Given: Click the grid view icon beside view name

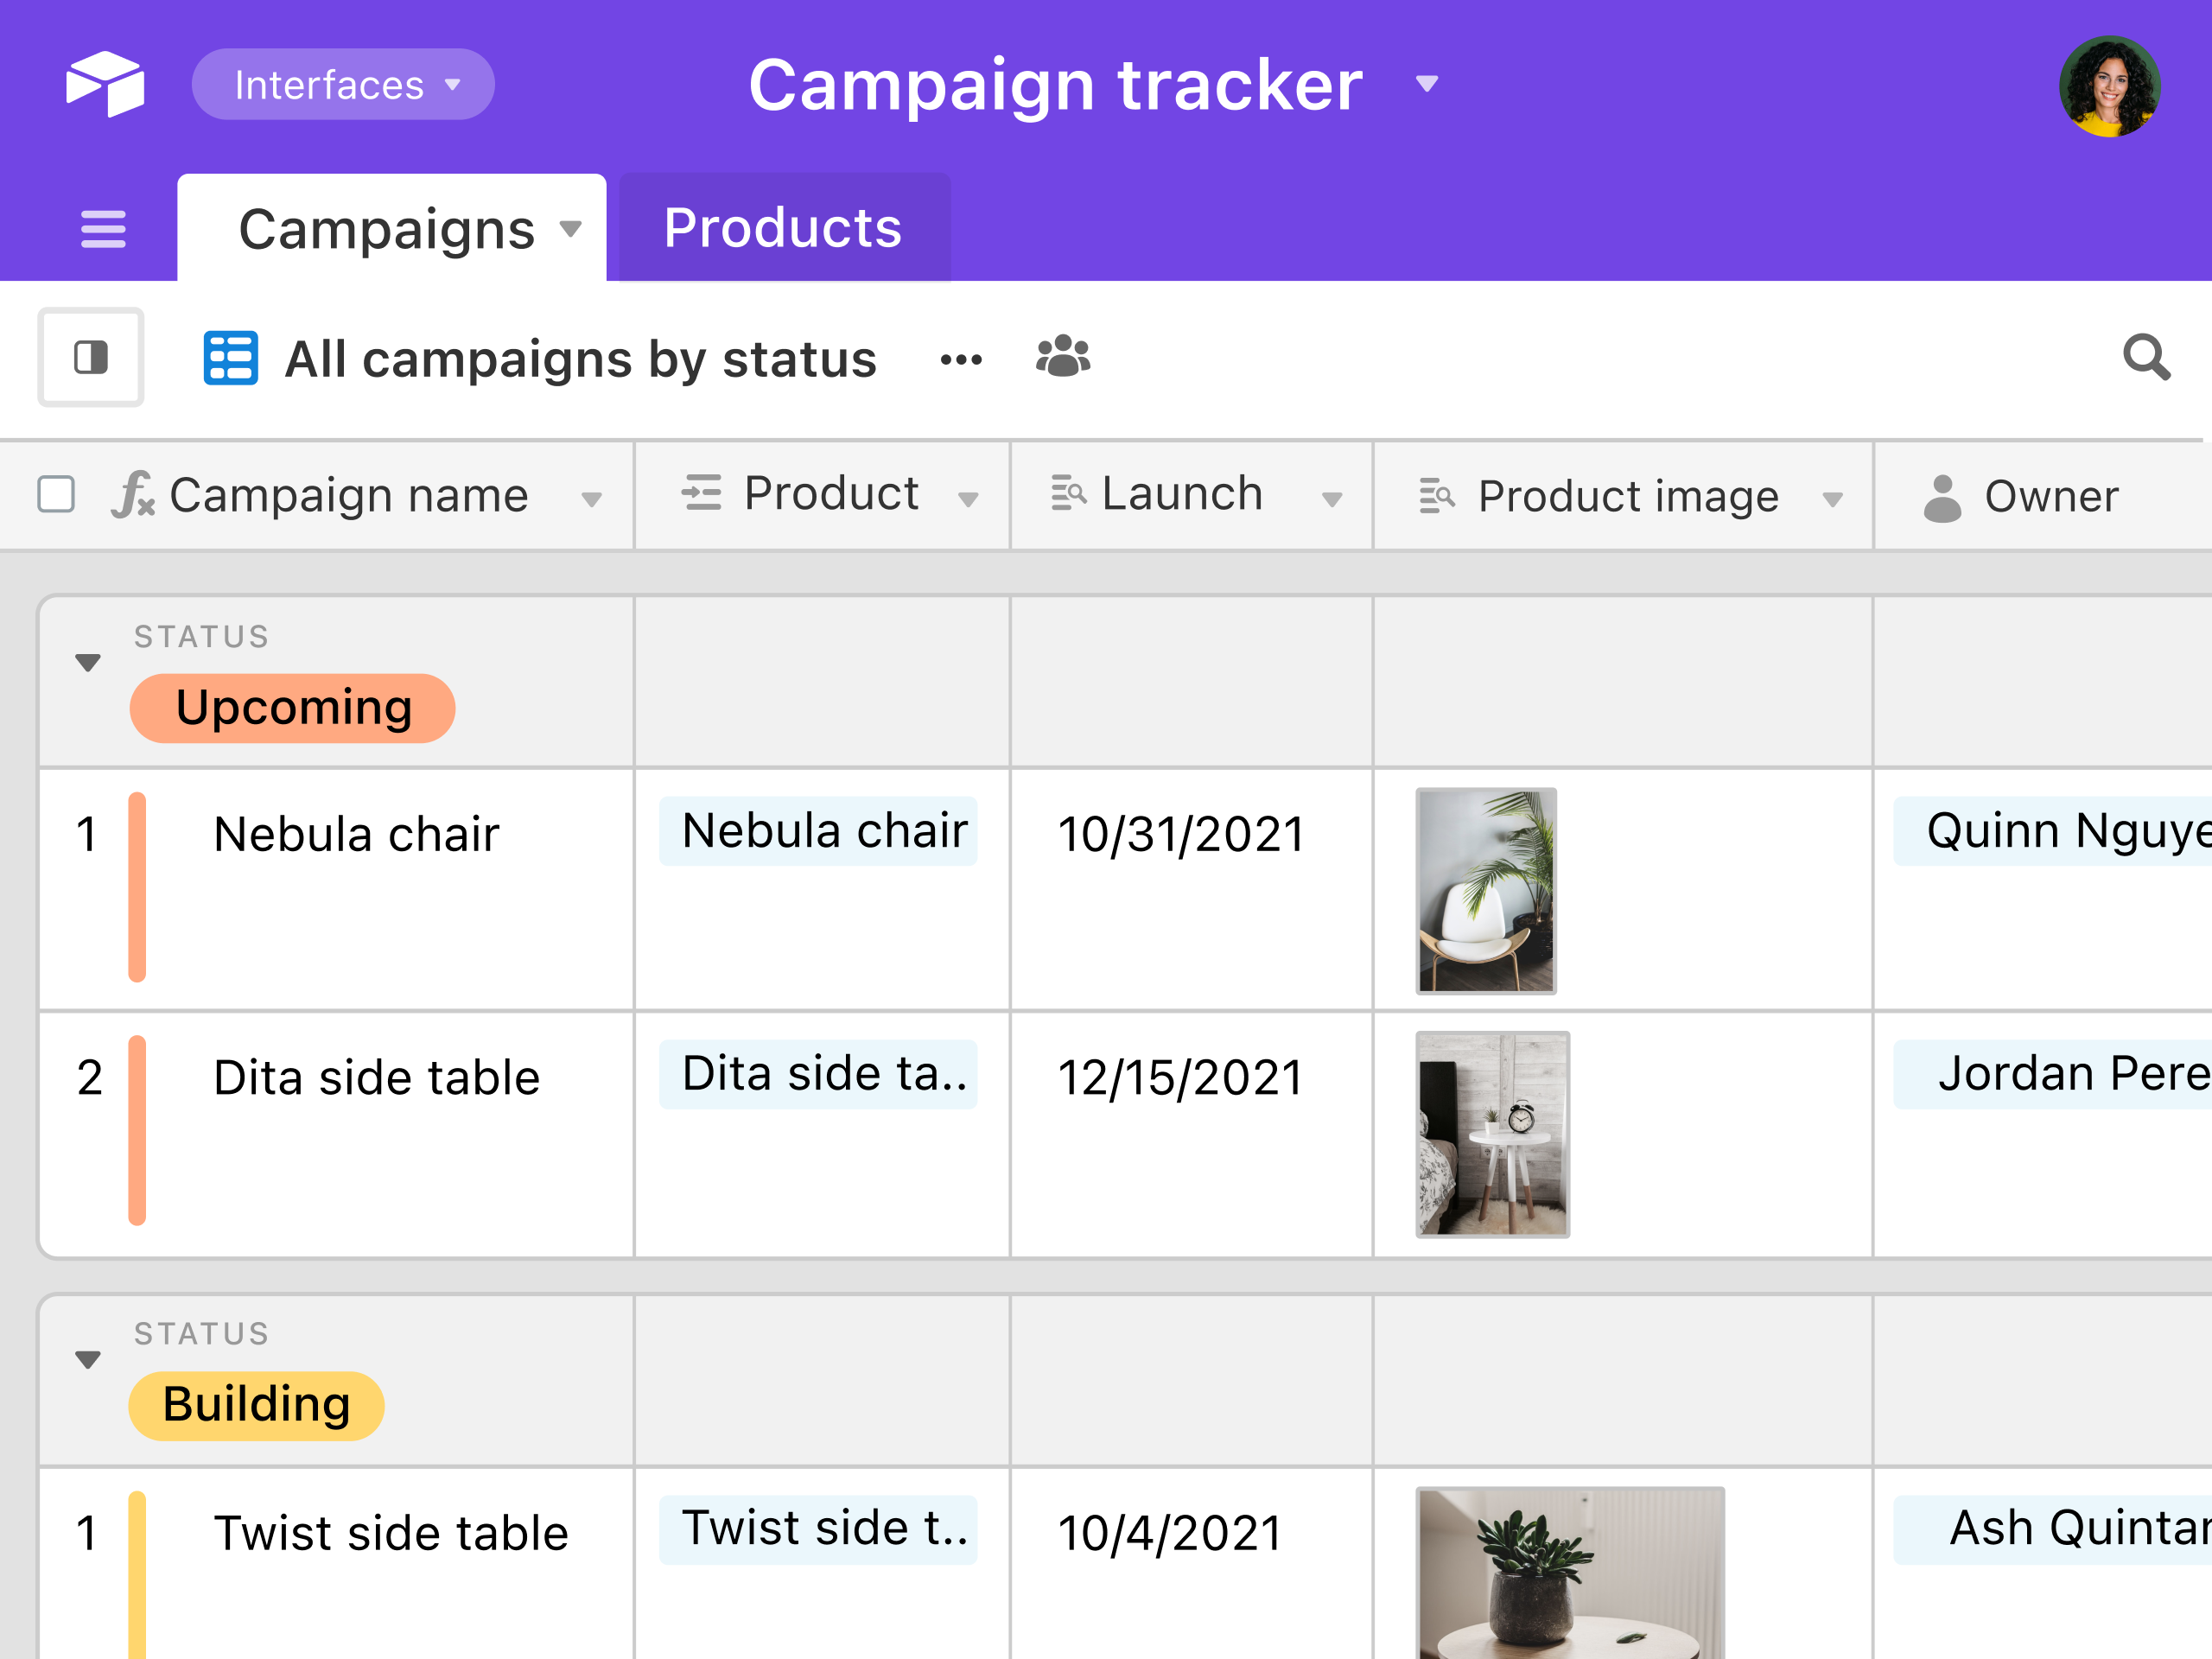Looking at the screenshot, I should 230,358.
